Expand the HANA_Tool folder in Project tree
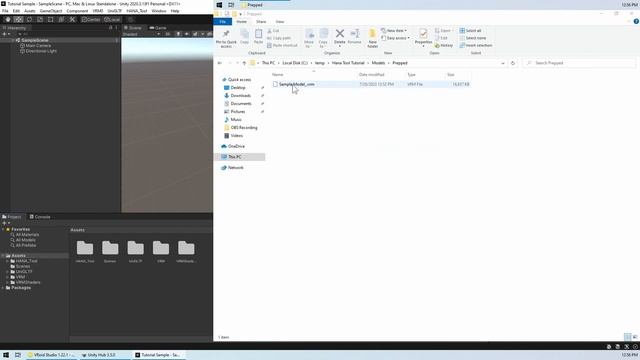The image size is (640, 360). tap(8, 261)
